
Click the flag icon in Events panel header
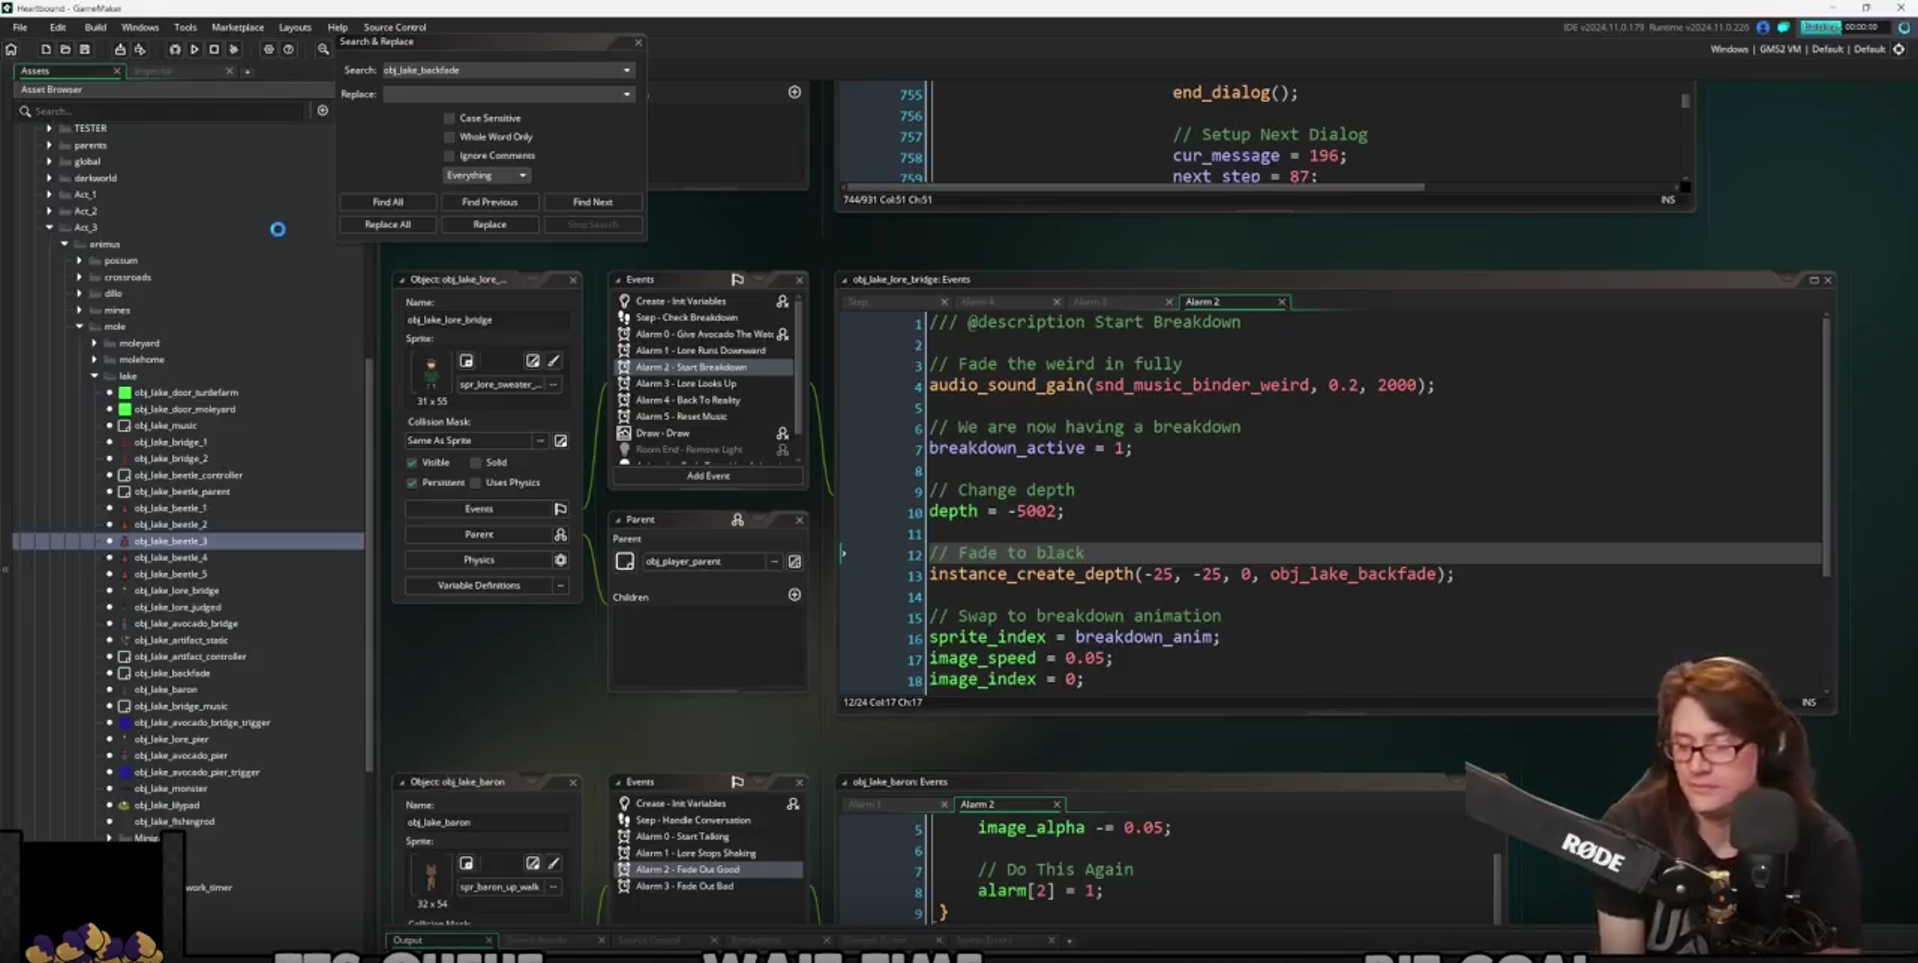coord(737,280)
